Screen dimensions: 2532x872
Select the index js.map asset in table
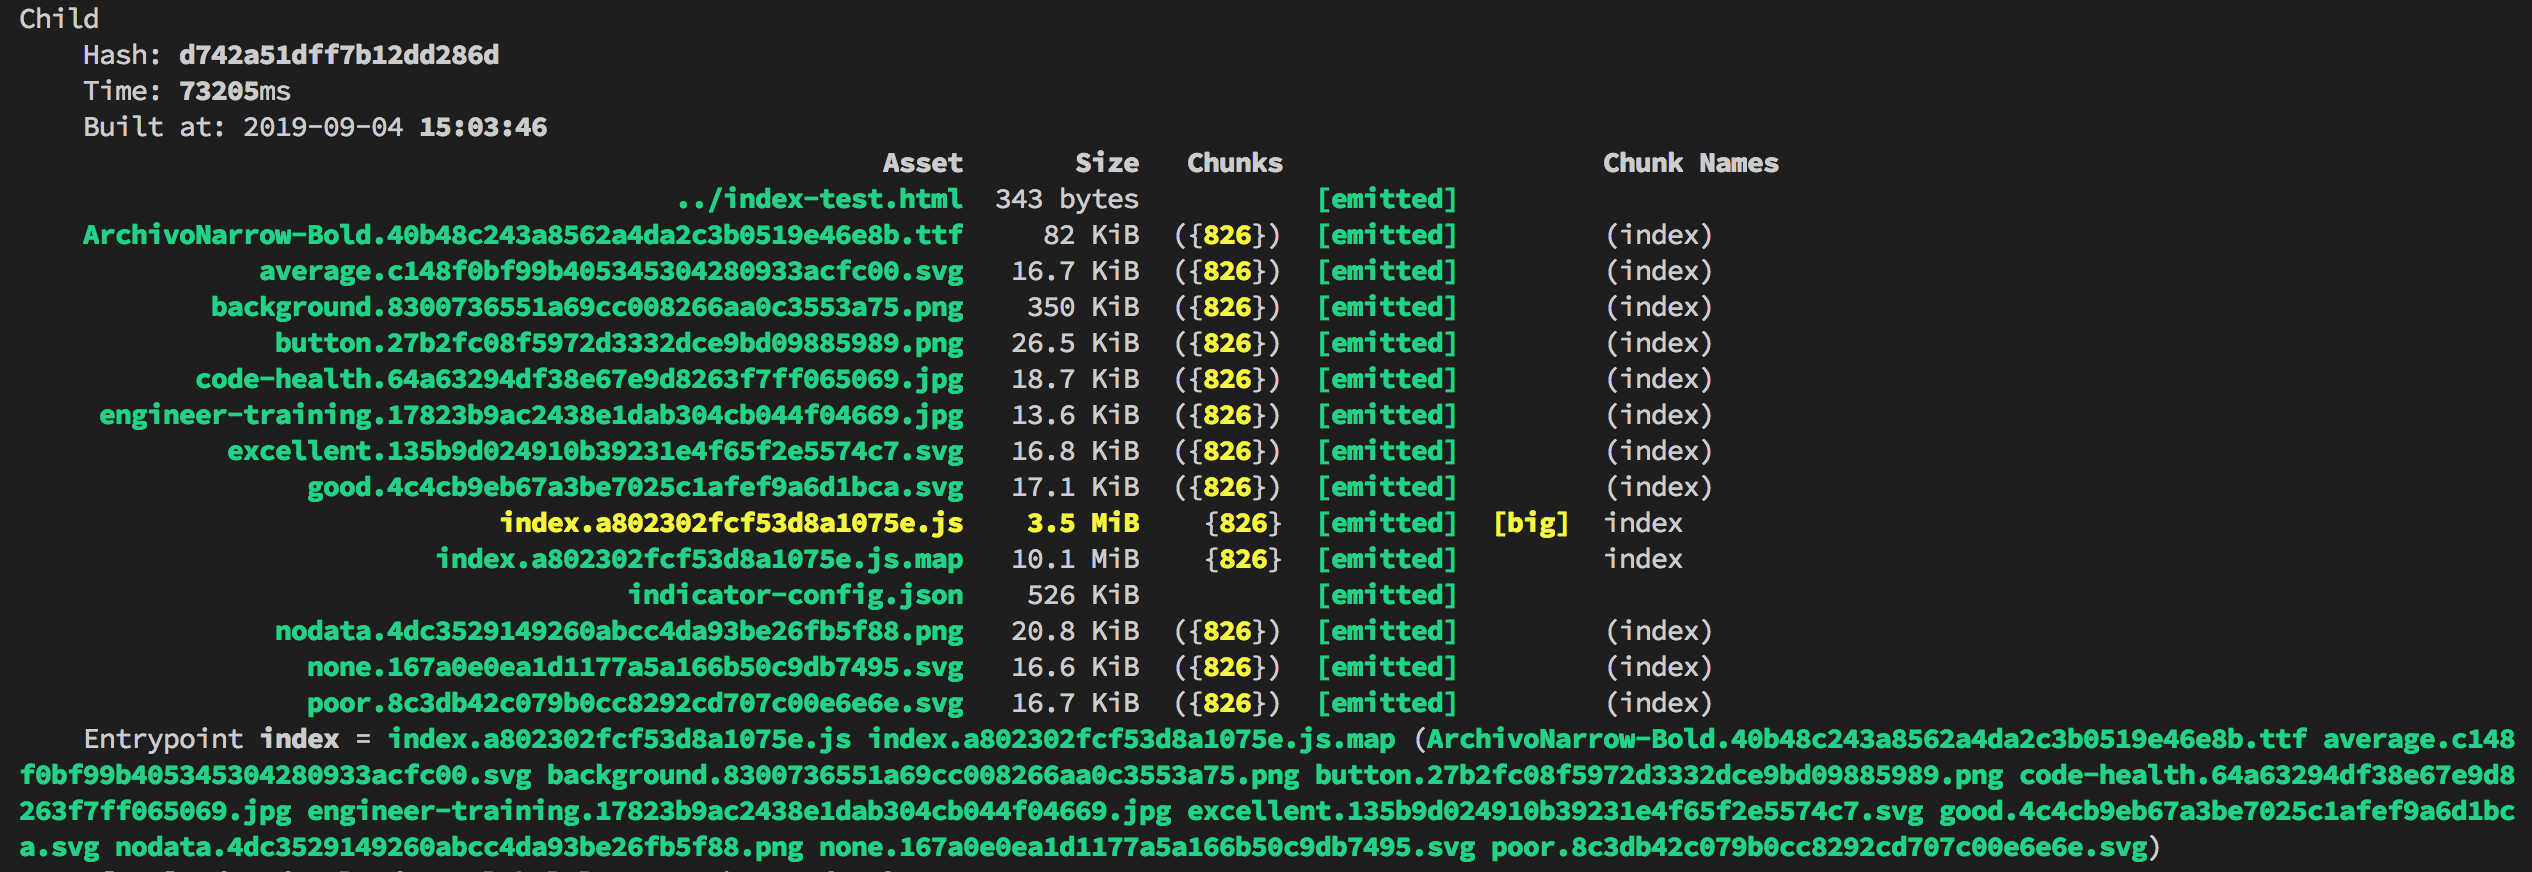click(699, 559)
